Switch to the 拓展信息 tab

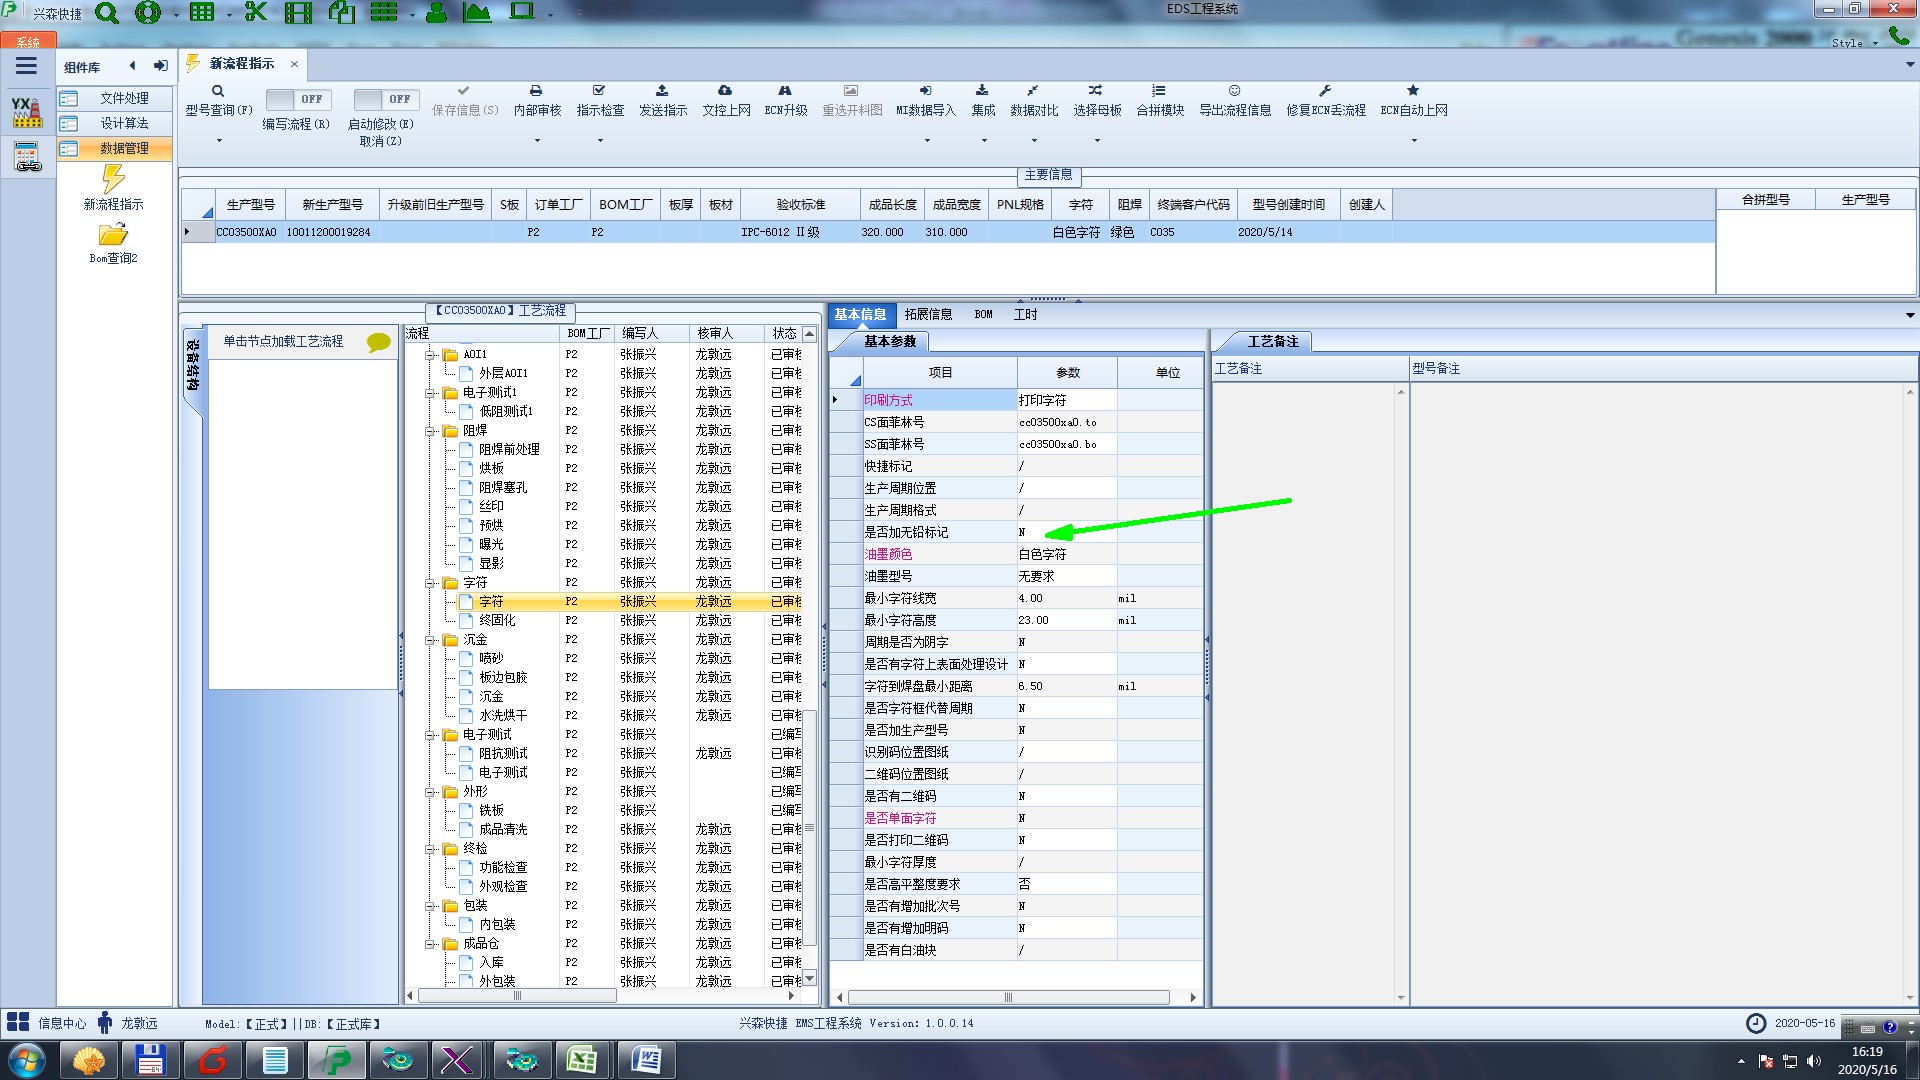tap(928, 314)
